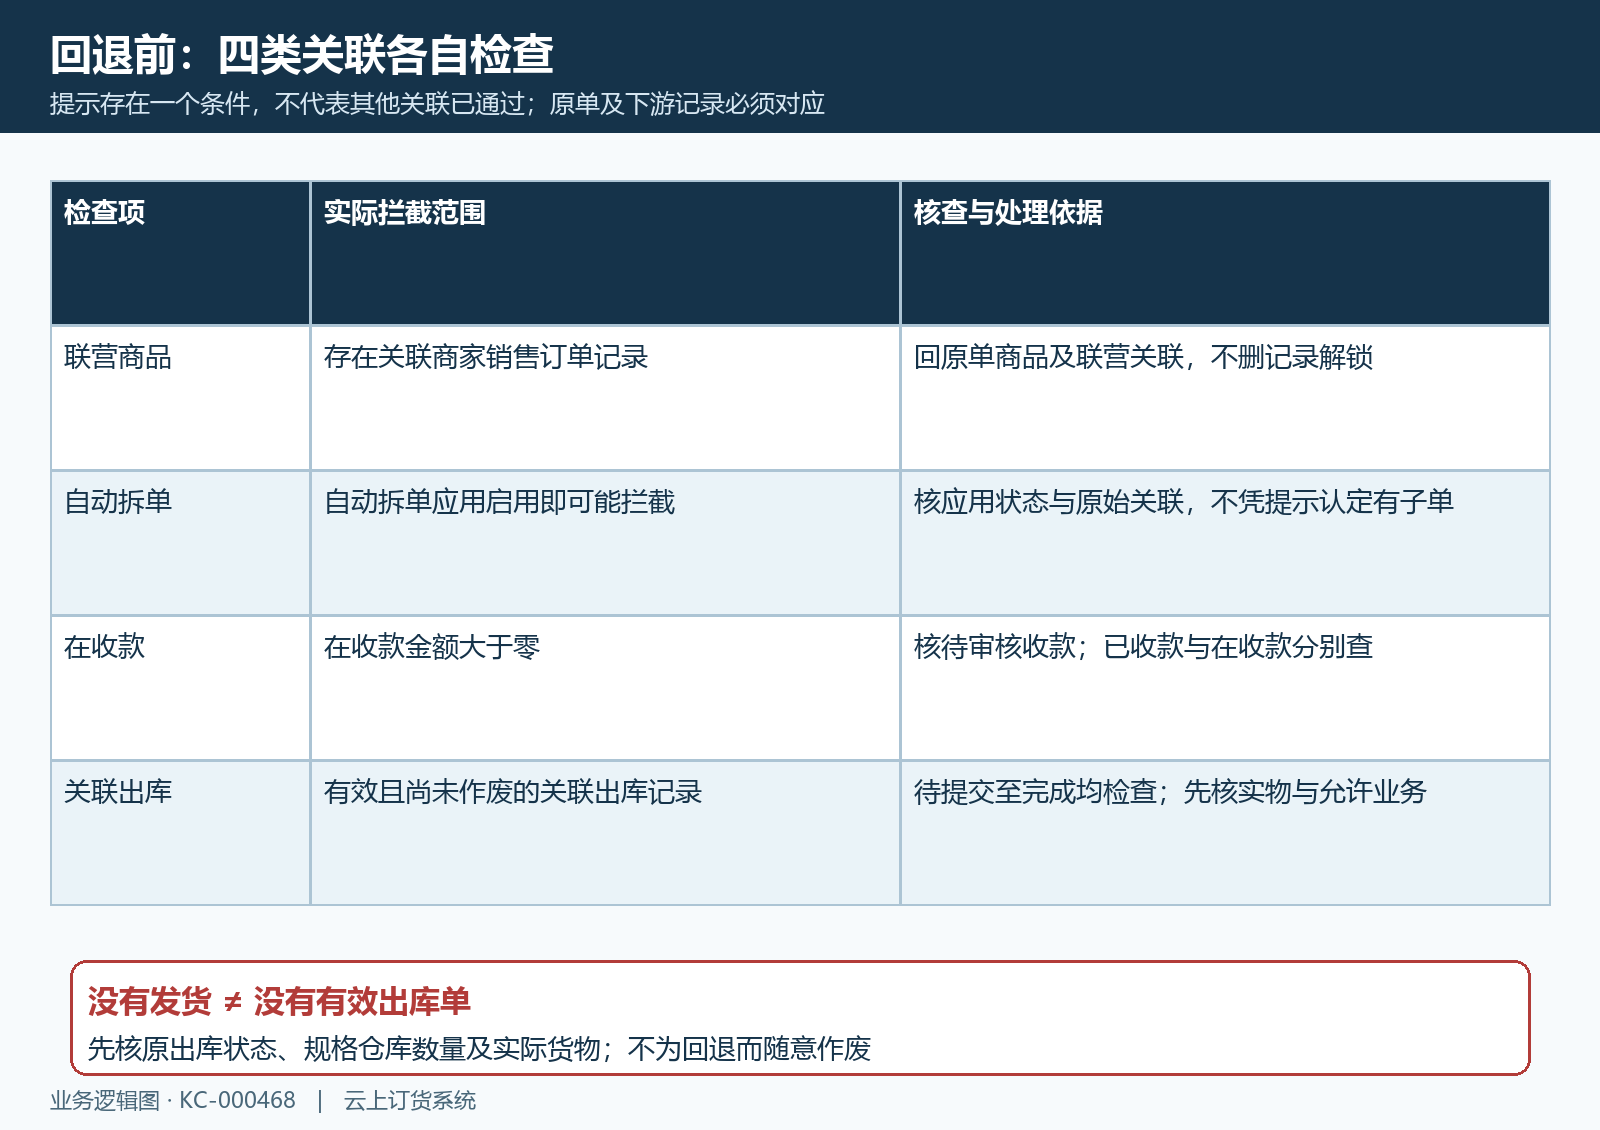The image size is (1600, 1130).
Task: Click the 核查与处理依据 column header
Action: coord(1225,253)
